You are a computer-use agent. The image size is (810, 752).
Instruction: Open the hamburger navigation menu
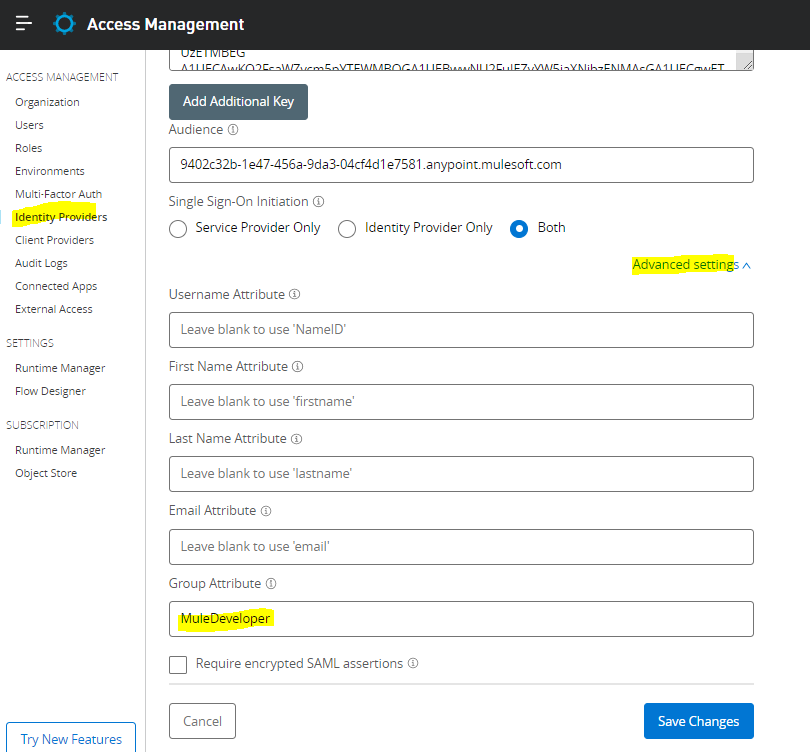pyautogui.click(x=24, y=23)
